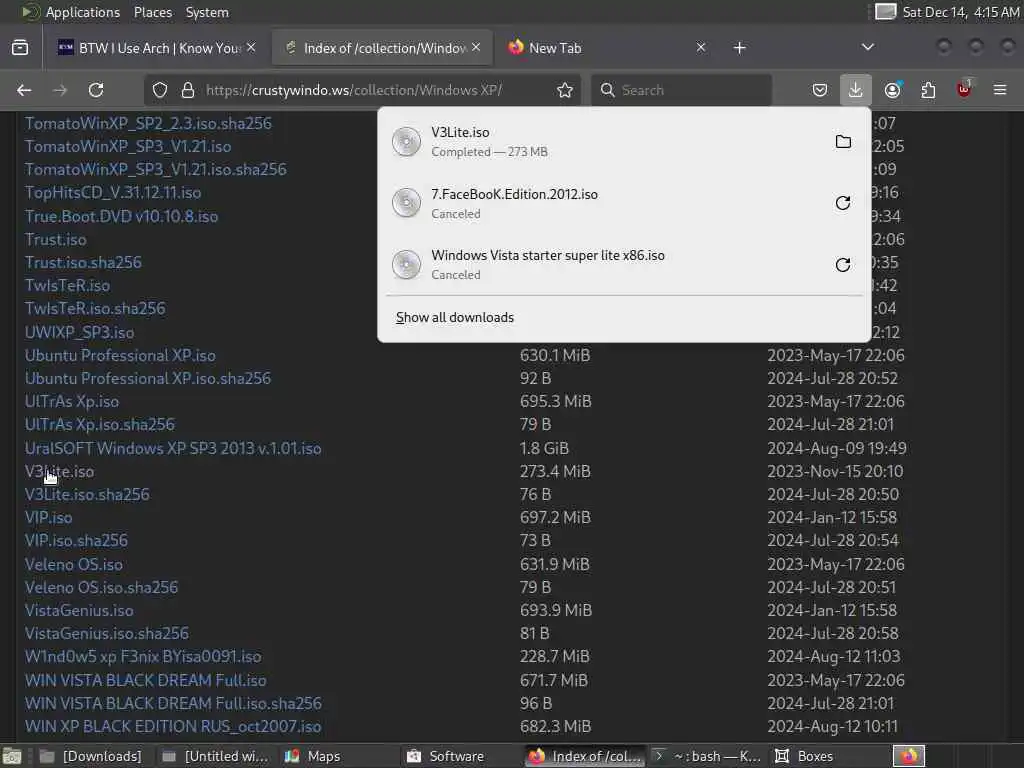Open TopHitsCD_V.31.12.11.iso link
The image size is (1024, 768).
click(x=113, y=193)
